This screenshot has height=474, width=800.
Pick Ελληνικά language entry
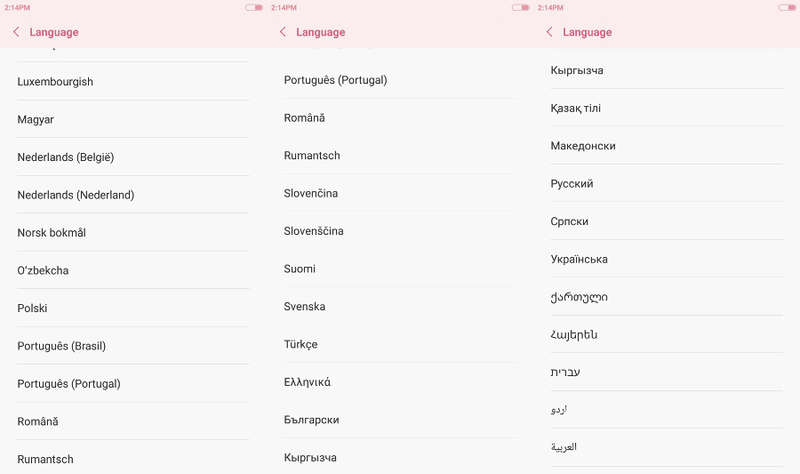[399, 382]
